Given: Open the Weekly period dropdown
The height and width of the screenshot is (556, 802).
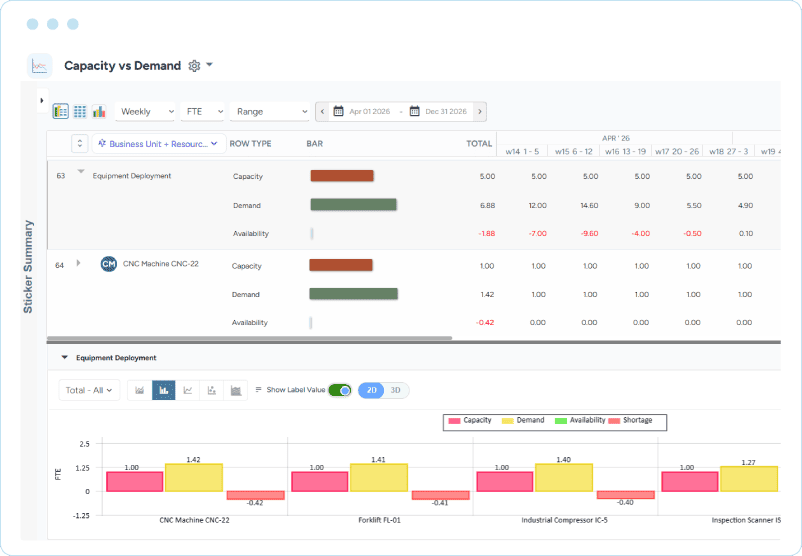Looking at the screenshot, I should click(146, 112).
